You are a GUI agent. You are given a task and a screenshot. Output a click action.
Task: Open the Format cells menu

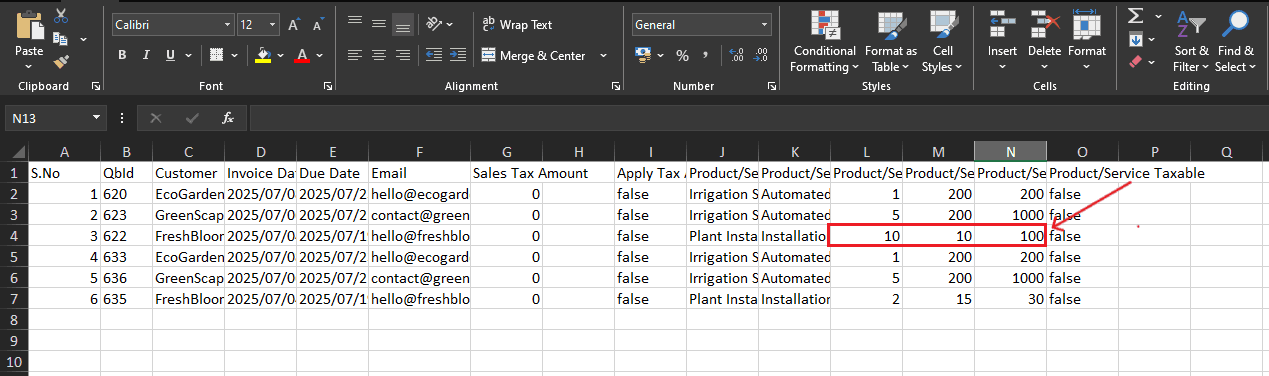(1086, 41)
